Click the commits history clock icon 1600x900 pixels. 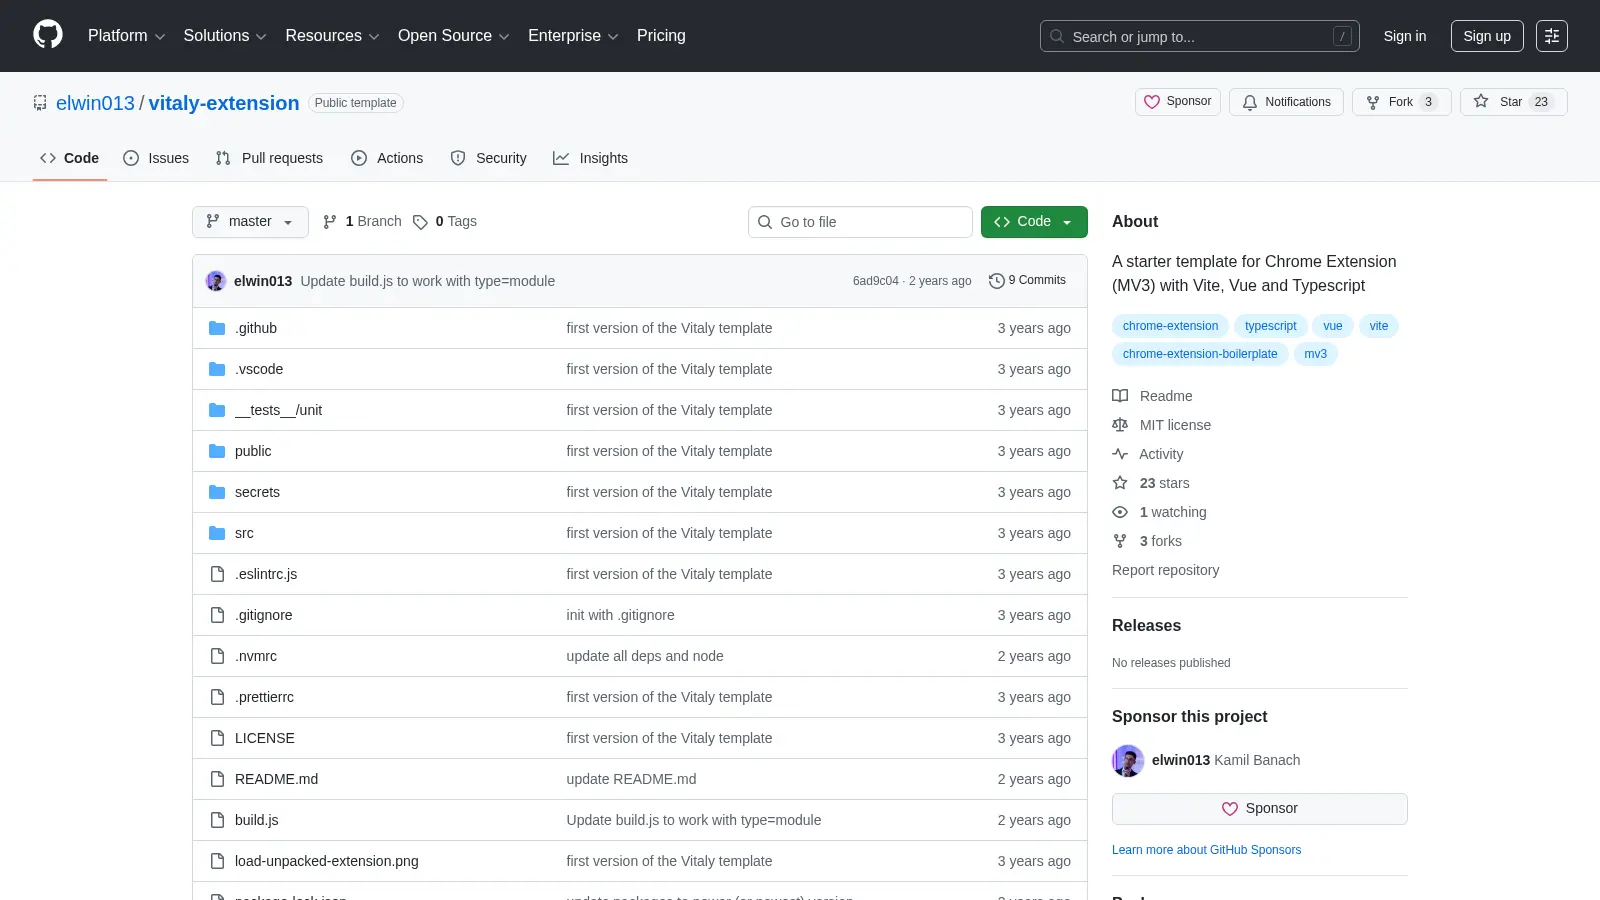pyautogui.click(x=996, y=281)
